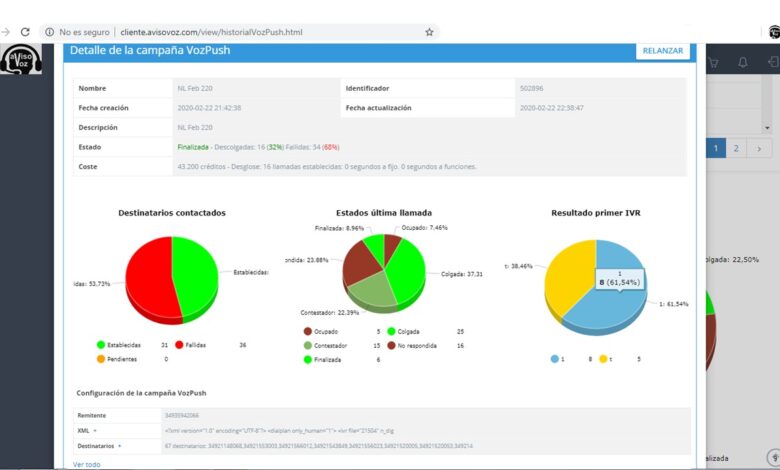The image size is (780, 470).
Task: Reload the page with the browser refresh icon
Action: (25, 32)
